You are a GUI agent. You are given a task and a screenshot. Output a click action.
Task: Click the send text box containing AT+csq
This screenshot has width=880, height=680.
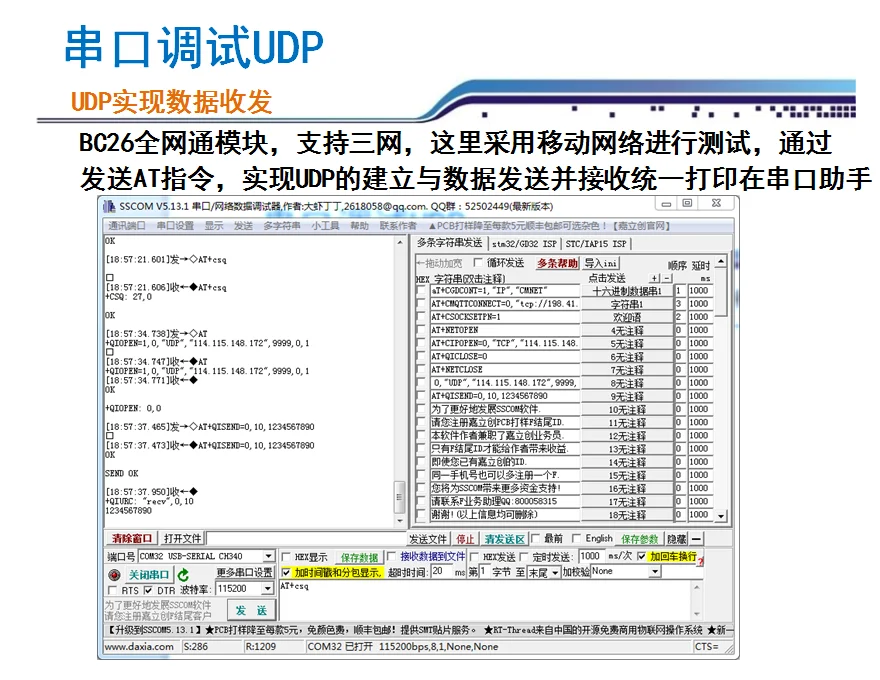[486, 600]
